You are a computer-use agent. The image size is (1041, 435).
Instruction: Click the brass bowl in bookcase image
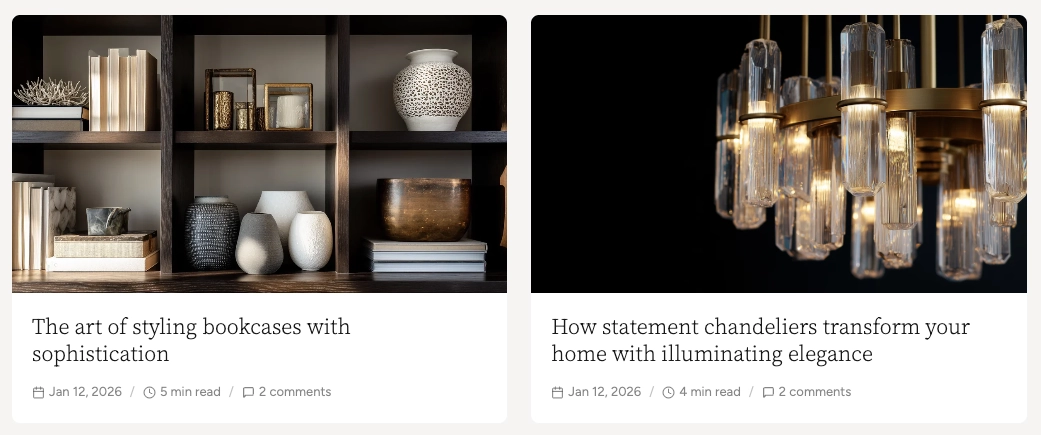[424, 209]
